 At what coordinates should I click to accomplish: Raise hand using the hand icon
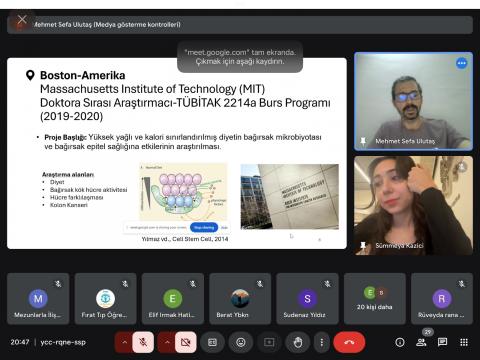click(x=298, y=342)
